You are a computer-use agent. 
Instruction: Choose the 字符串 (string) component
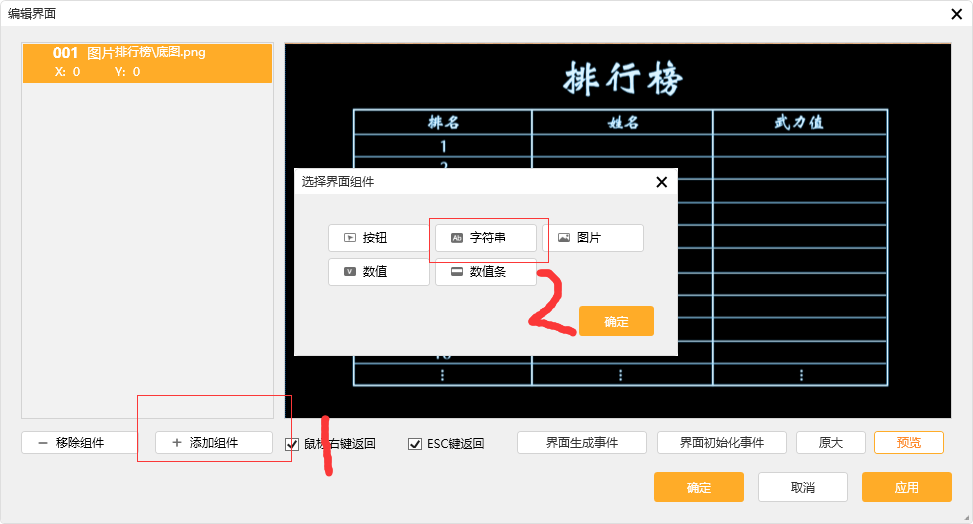[486, 238]
